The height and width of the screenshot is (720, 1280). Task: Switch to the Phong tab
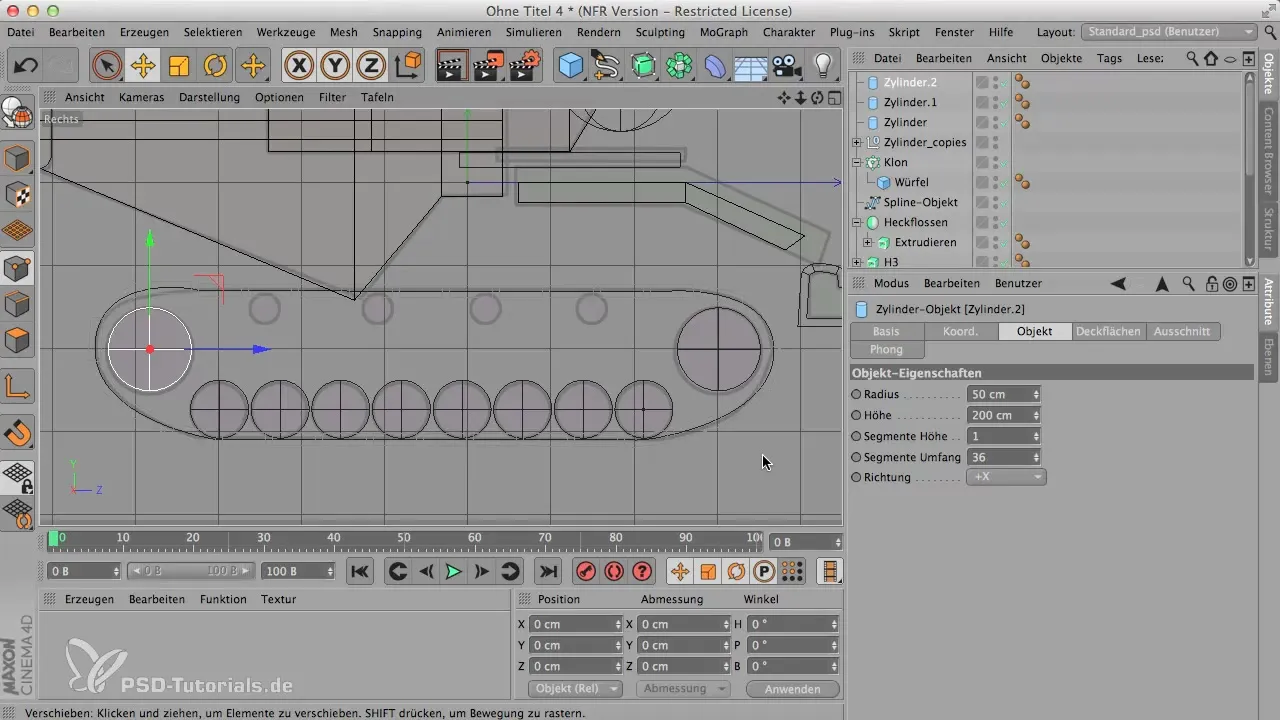(886, 349)
